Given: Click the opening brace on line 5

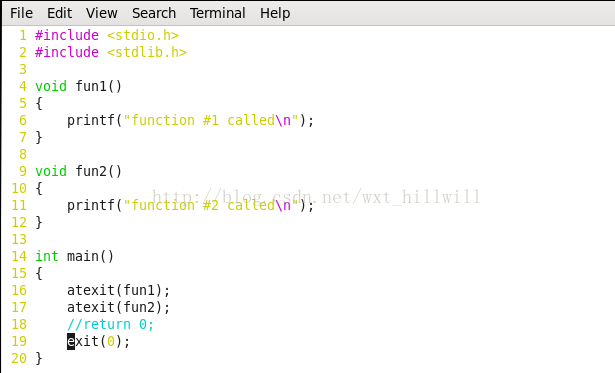Looking at the screenshot, I should 39,104.
